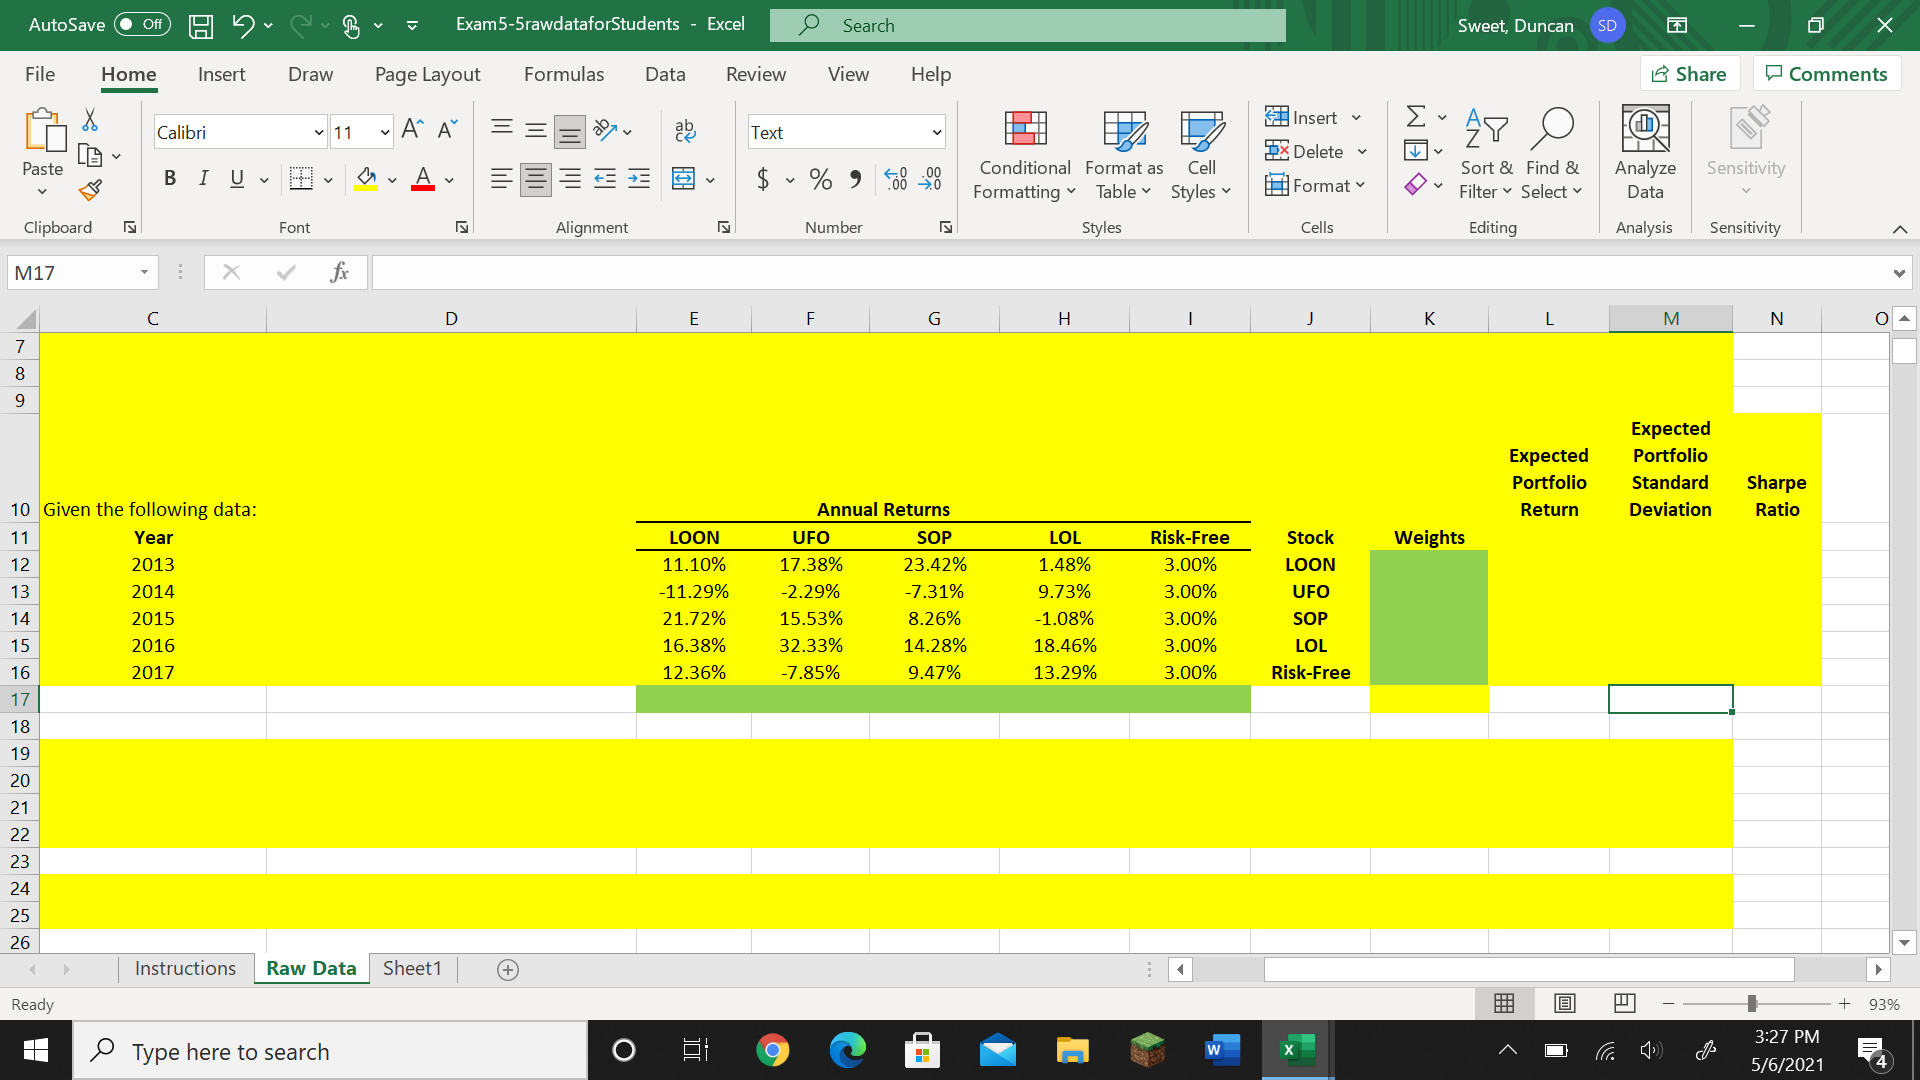The width and height of the screenshot is (1920, 1080).
Task: Add a new worksheet
Action: coord(508,969)
